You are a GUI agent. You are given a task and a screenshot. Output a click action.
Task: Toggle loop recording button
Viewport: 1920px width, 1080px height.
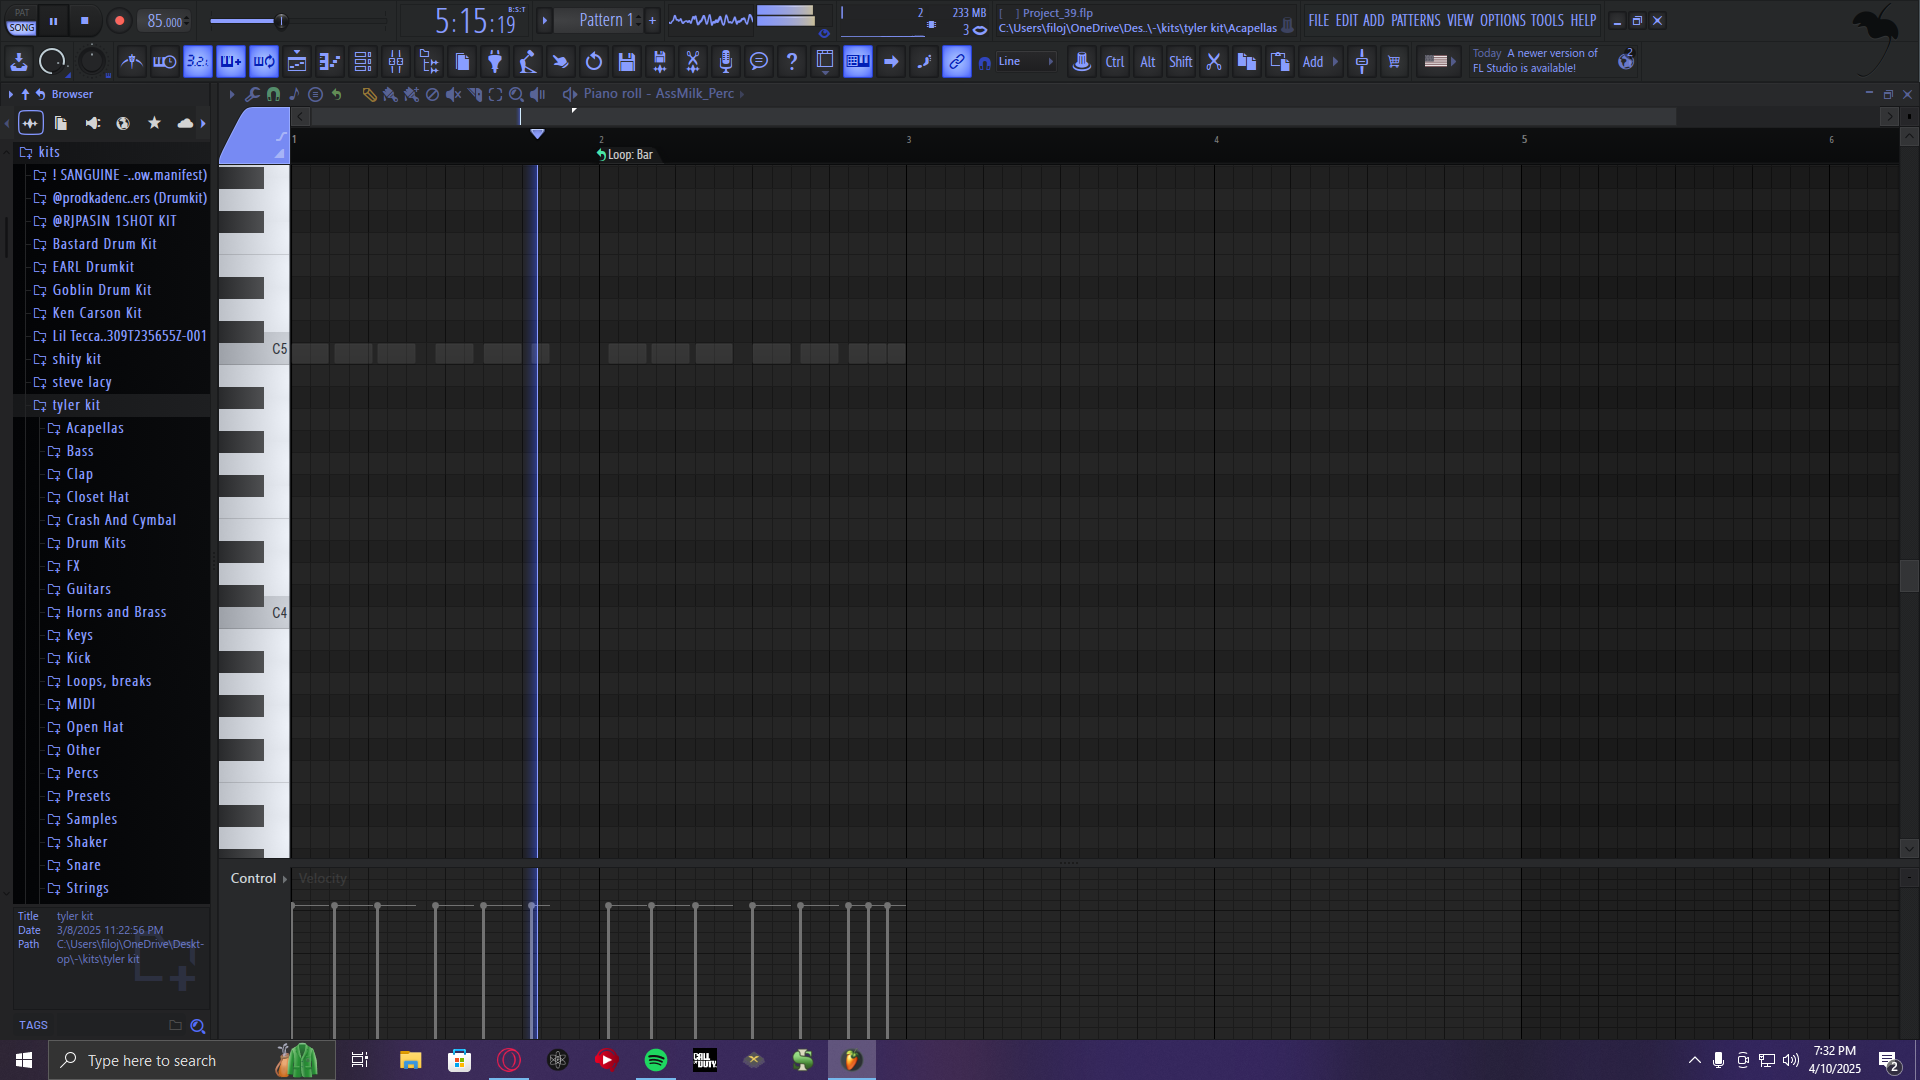(x=264, y=62)
